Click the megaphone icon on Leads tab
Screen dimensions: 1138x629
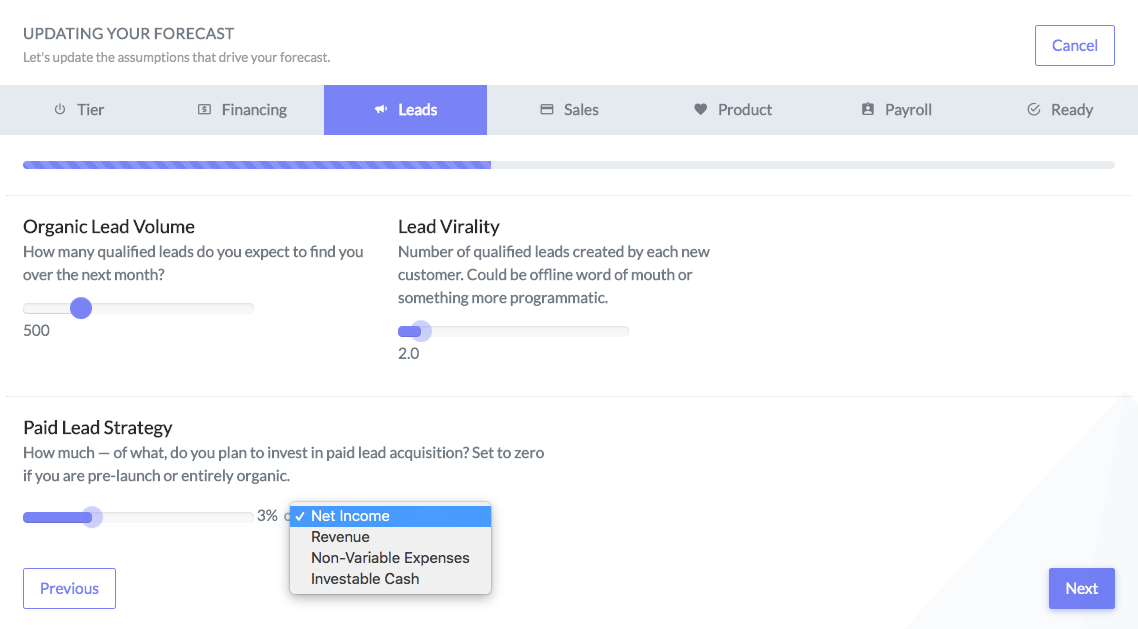(x=380, y=110)
